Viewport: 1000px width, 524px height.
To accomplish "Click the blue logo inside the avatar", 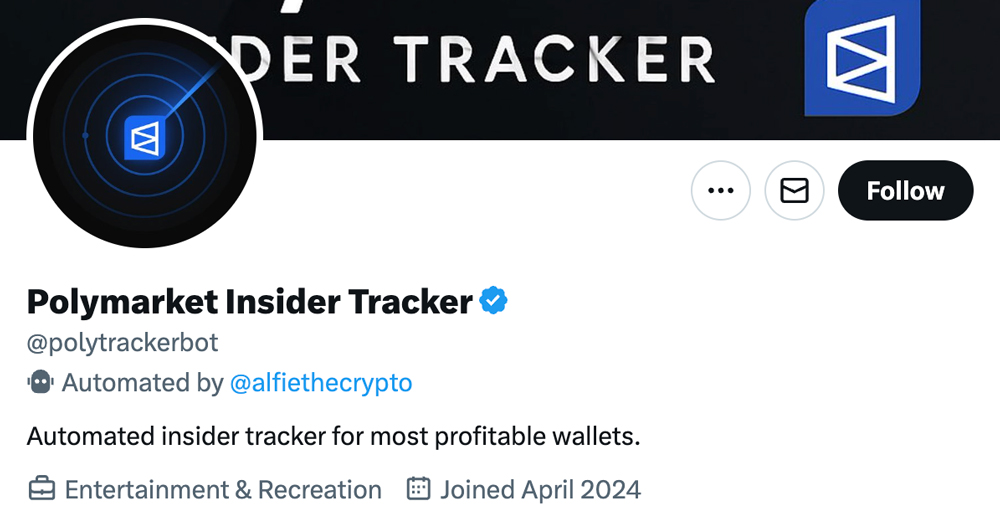I will coord(144,138).
